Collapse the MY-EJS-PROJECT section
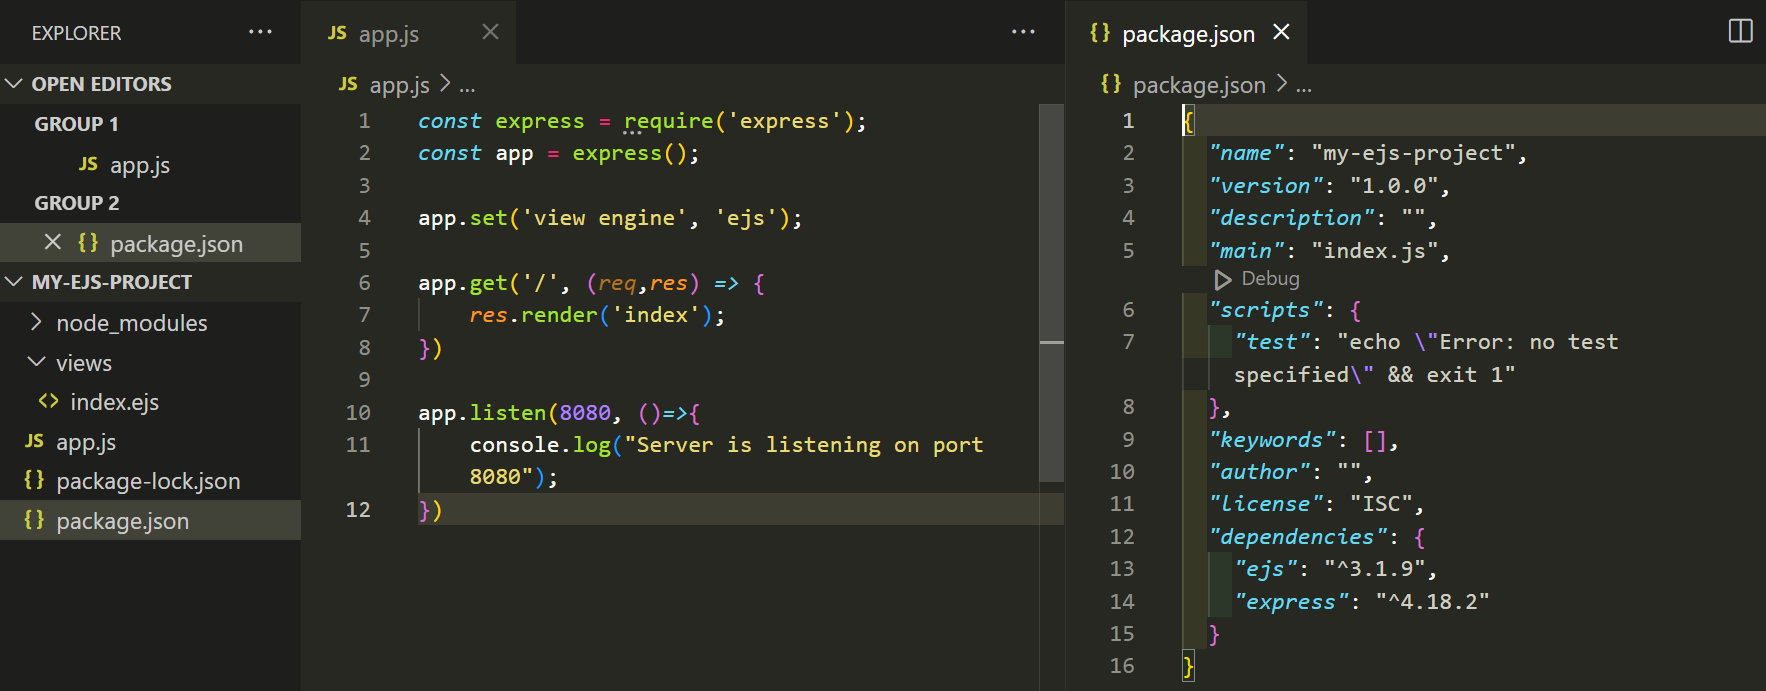 pos(14,282)
